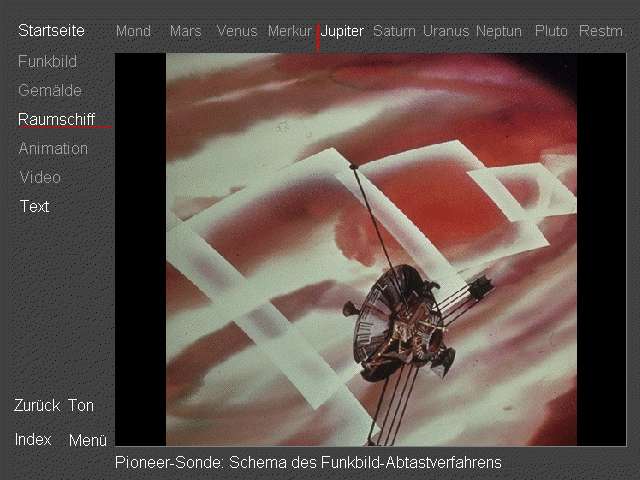Select the Jupiter tab
This screenshot has width=640, height=480.
(x=342, y=31)
